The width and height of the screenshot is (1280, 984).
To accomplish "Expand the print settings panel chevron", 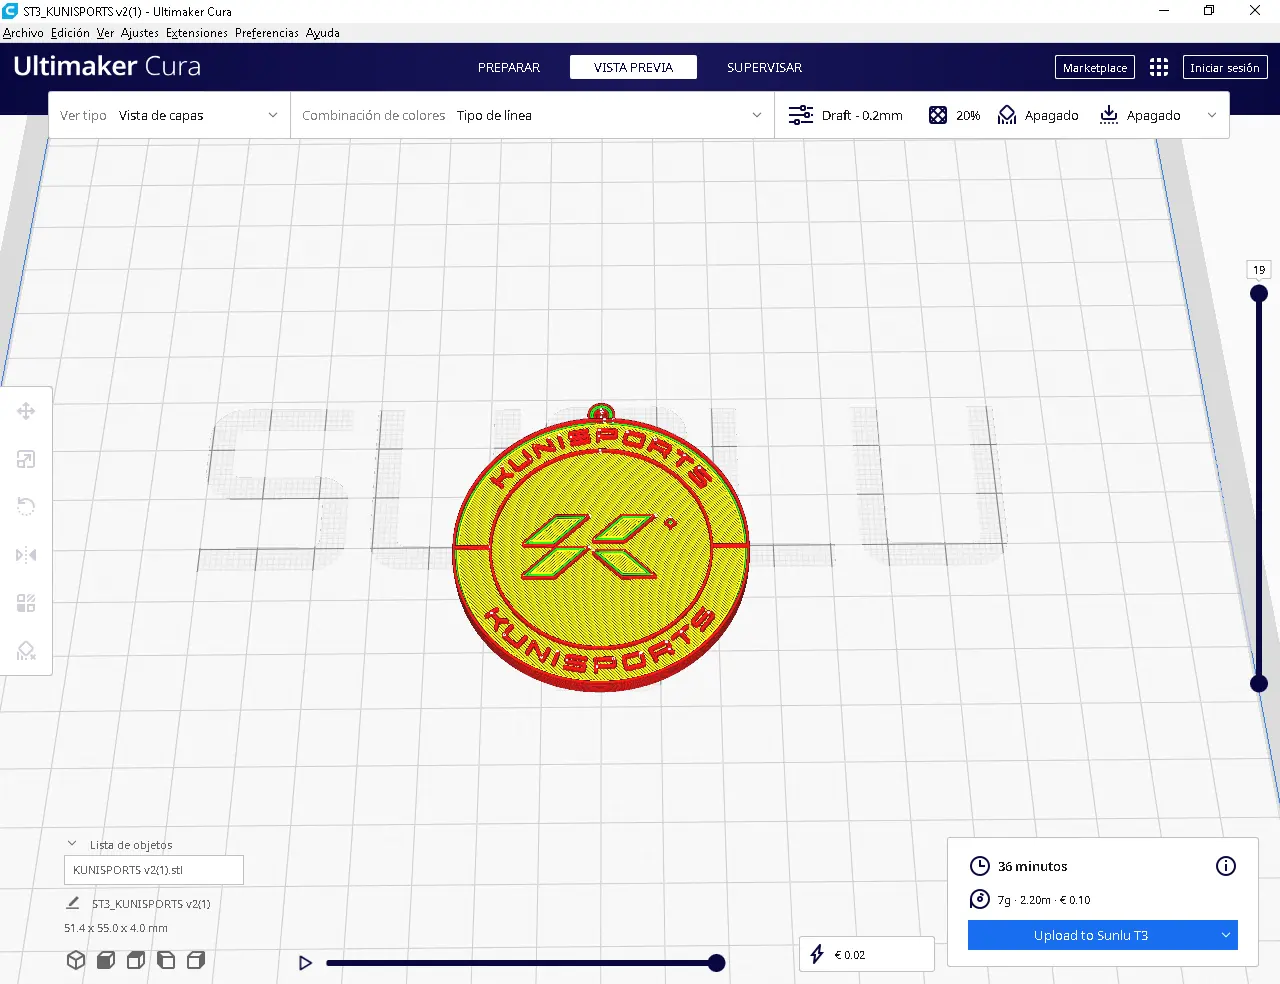I will pyautogui.click(x=1212, y=116).
